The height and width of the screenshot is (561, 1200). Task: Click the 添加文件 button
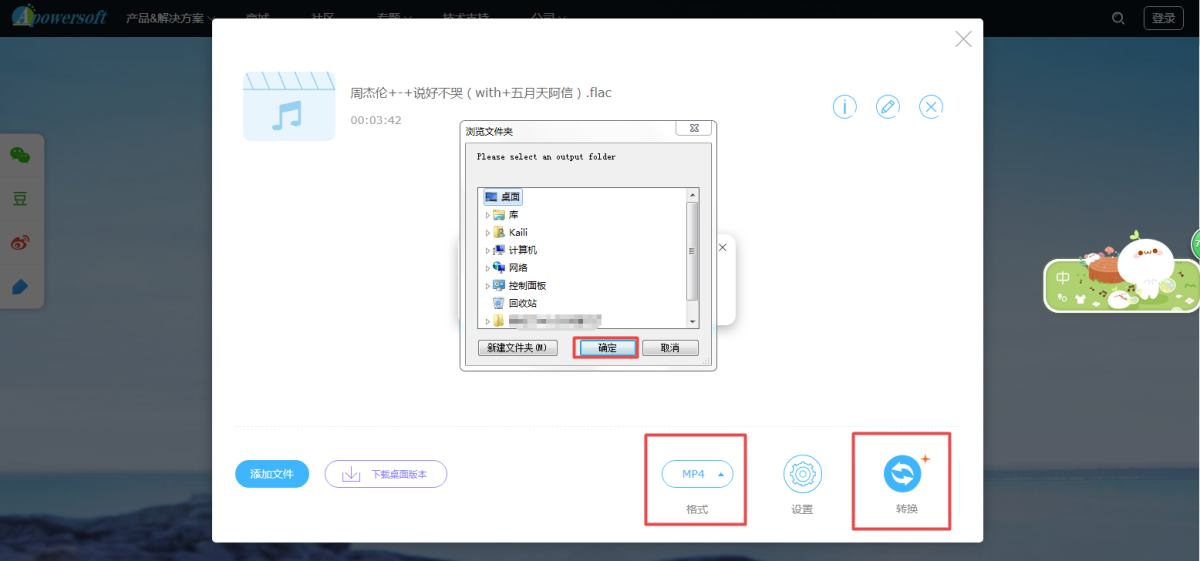tap(272, 474)
